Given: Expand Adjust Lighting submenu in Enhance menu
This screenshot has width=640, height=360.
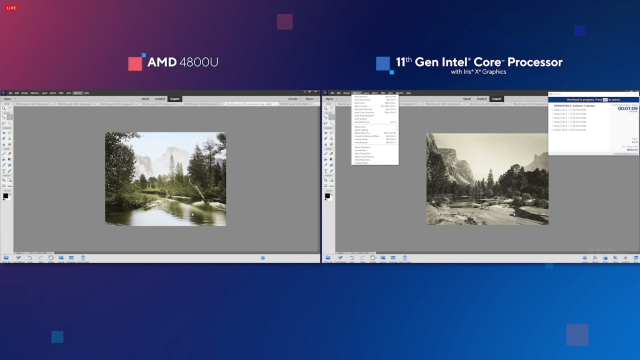Looking at the screenshot, I should [375, 130].
